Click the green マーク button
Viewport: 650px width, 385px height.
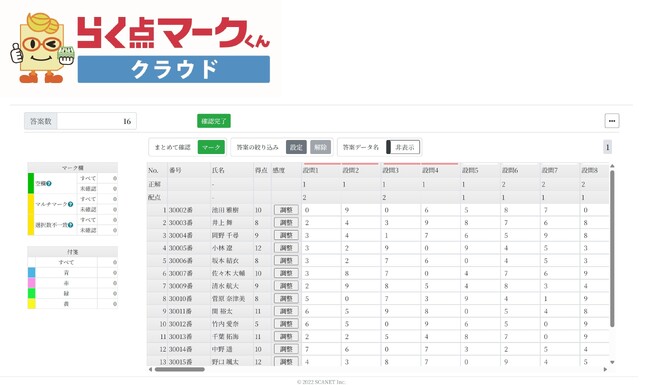(211, 147)
